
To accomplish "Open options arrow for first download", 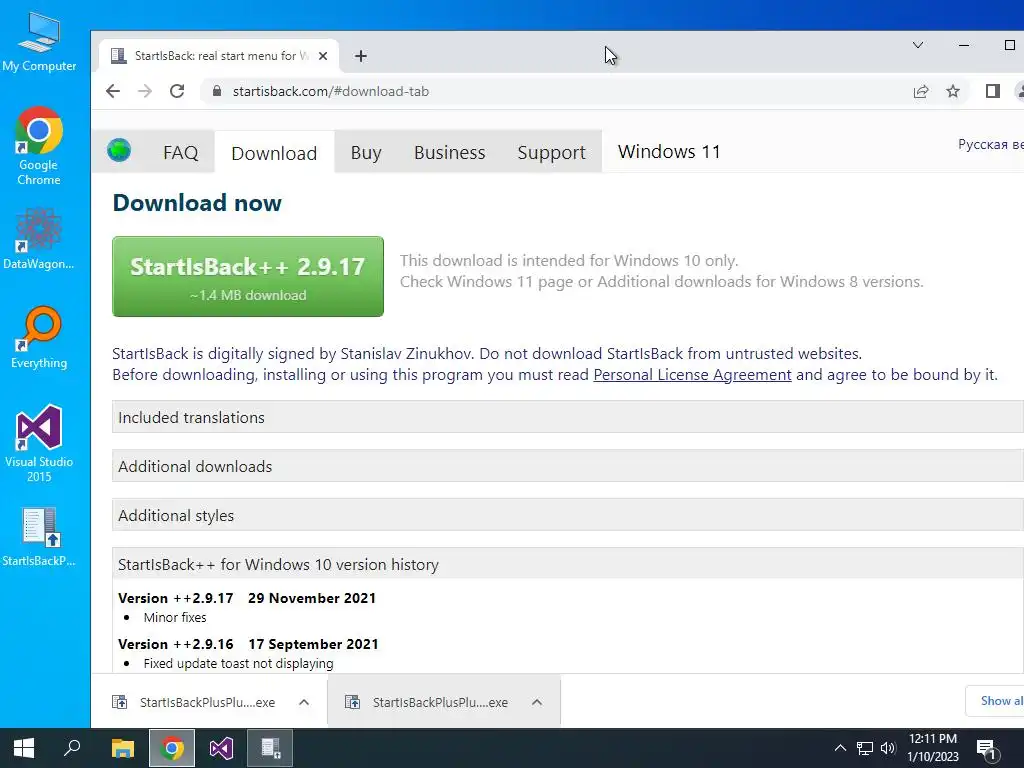I will coord(304,702).
